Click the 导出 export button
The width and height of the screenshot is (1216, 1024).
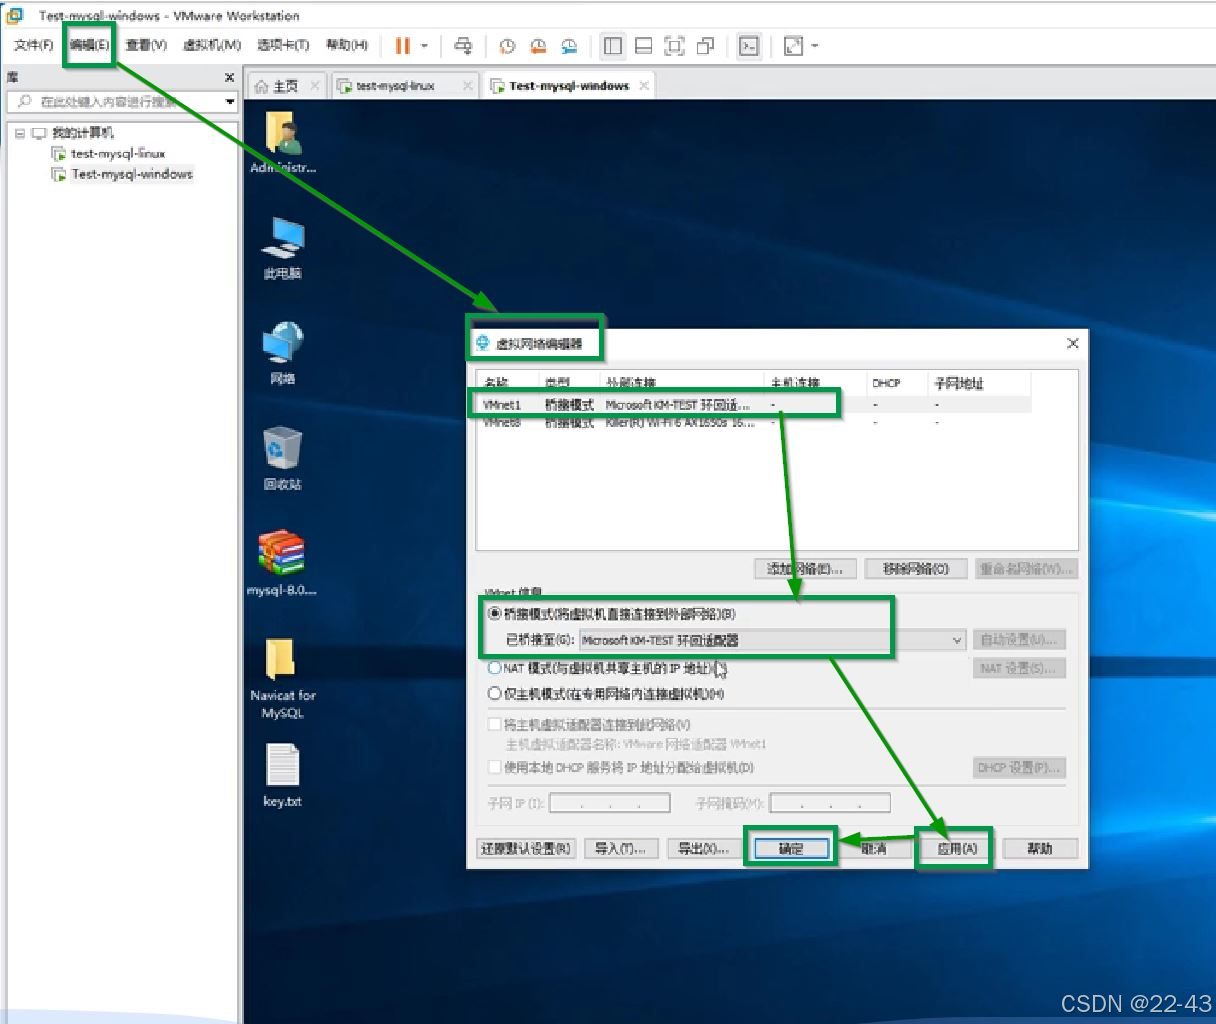[702, 849]
